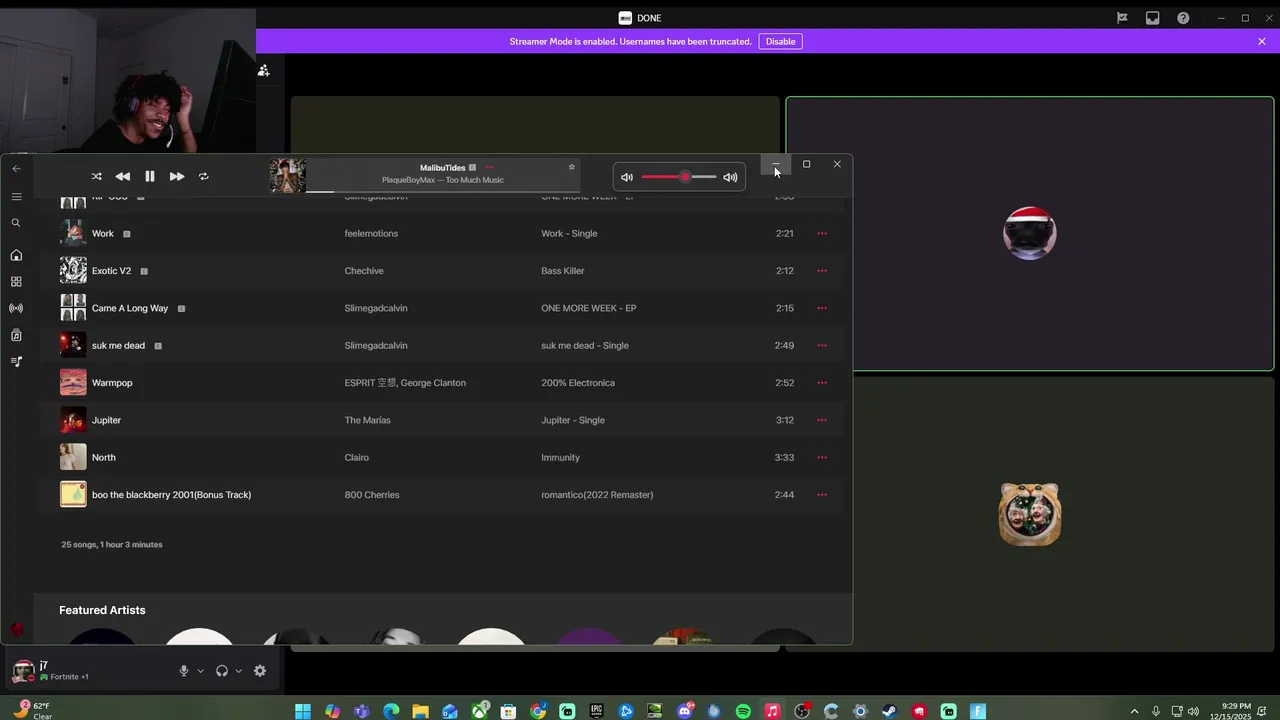This screenshot has width=1280, height=720.
Task: Open 800 Cherries artist link
Action: (x=372, y=495)
